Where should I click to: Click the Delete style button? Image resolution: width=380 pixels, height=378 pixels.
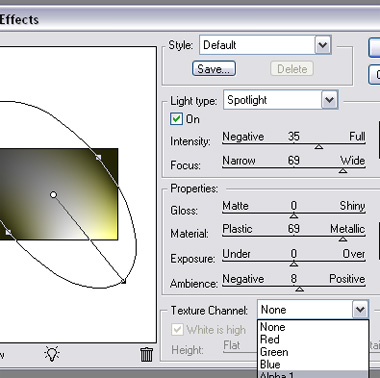coord(292,69)
